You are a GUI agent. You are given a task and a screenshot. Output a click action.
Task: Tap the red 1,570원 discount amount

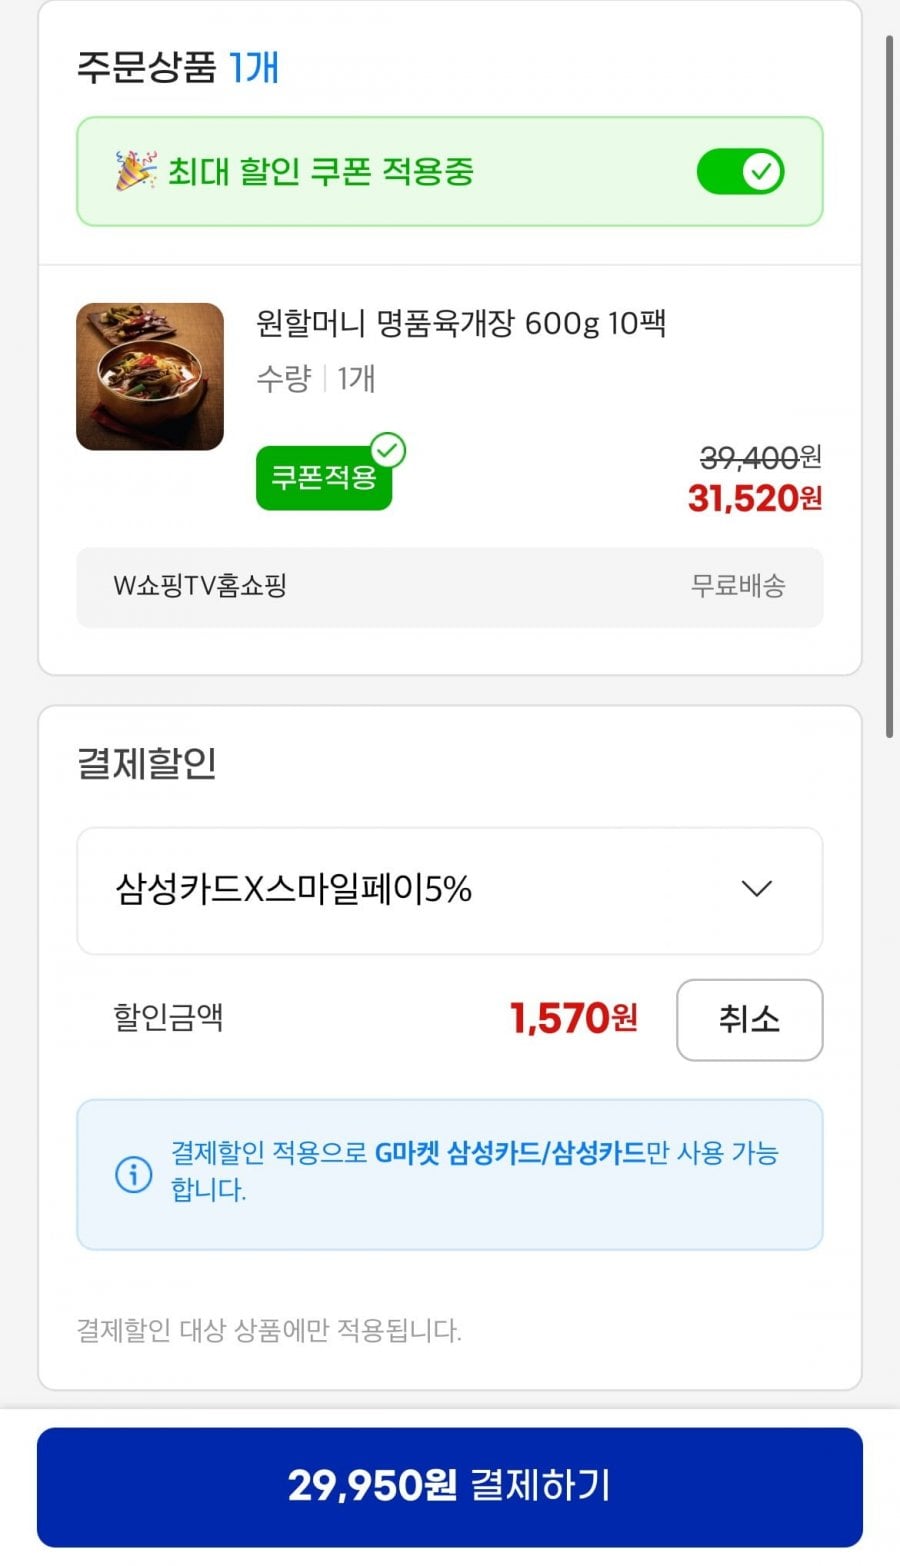[x=573, y=1019]
